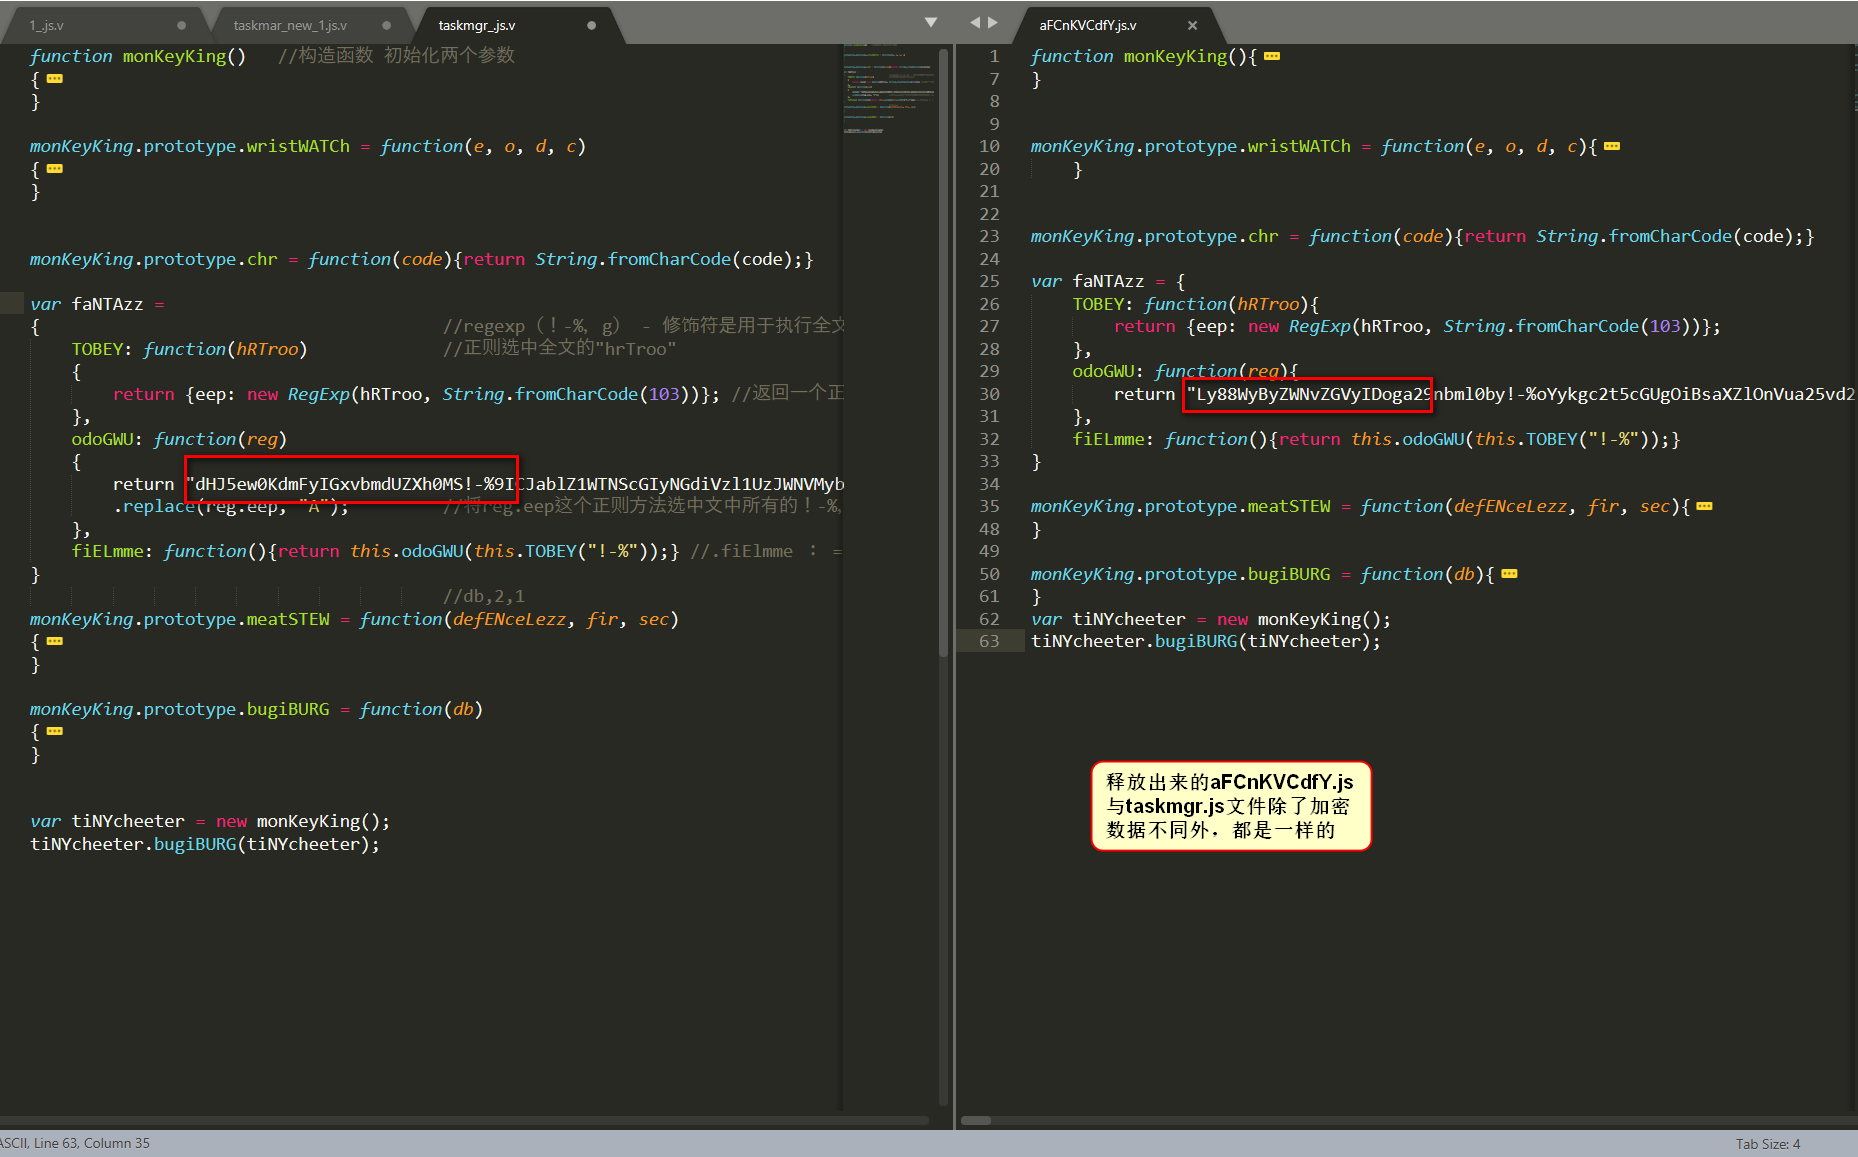Click 'var faNTAzz = {' in right pane

pos(1108,281)
